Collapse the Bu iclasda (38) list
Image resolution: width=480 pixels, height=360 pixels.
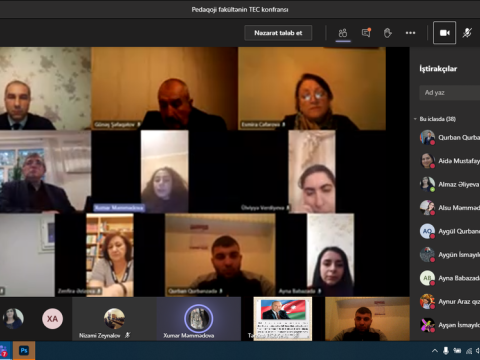[x=415, y=119]
